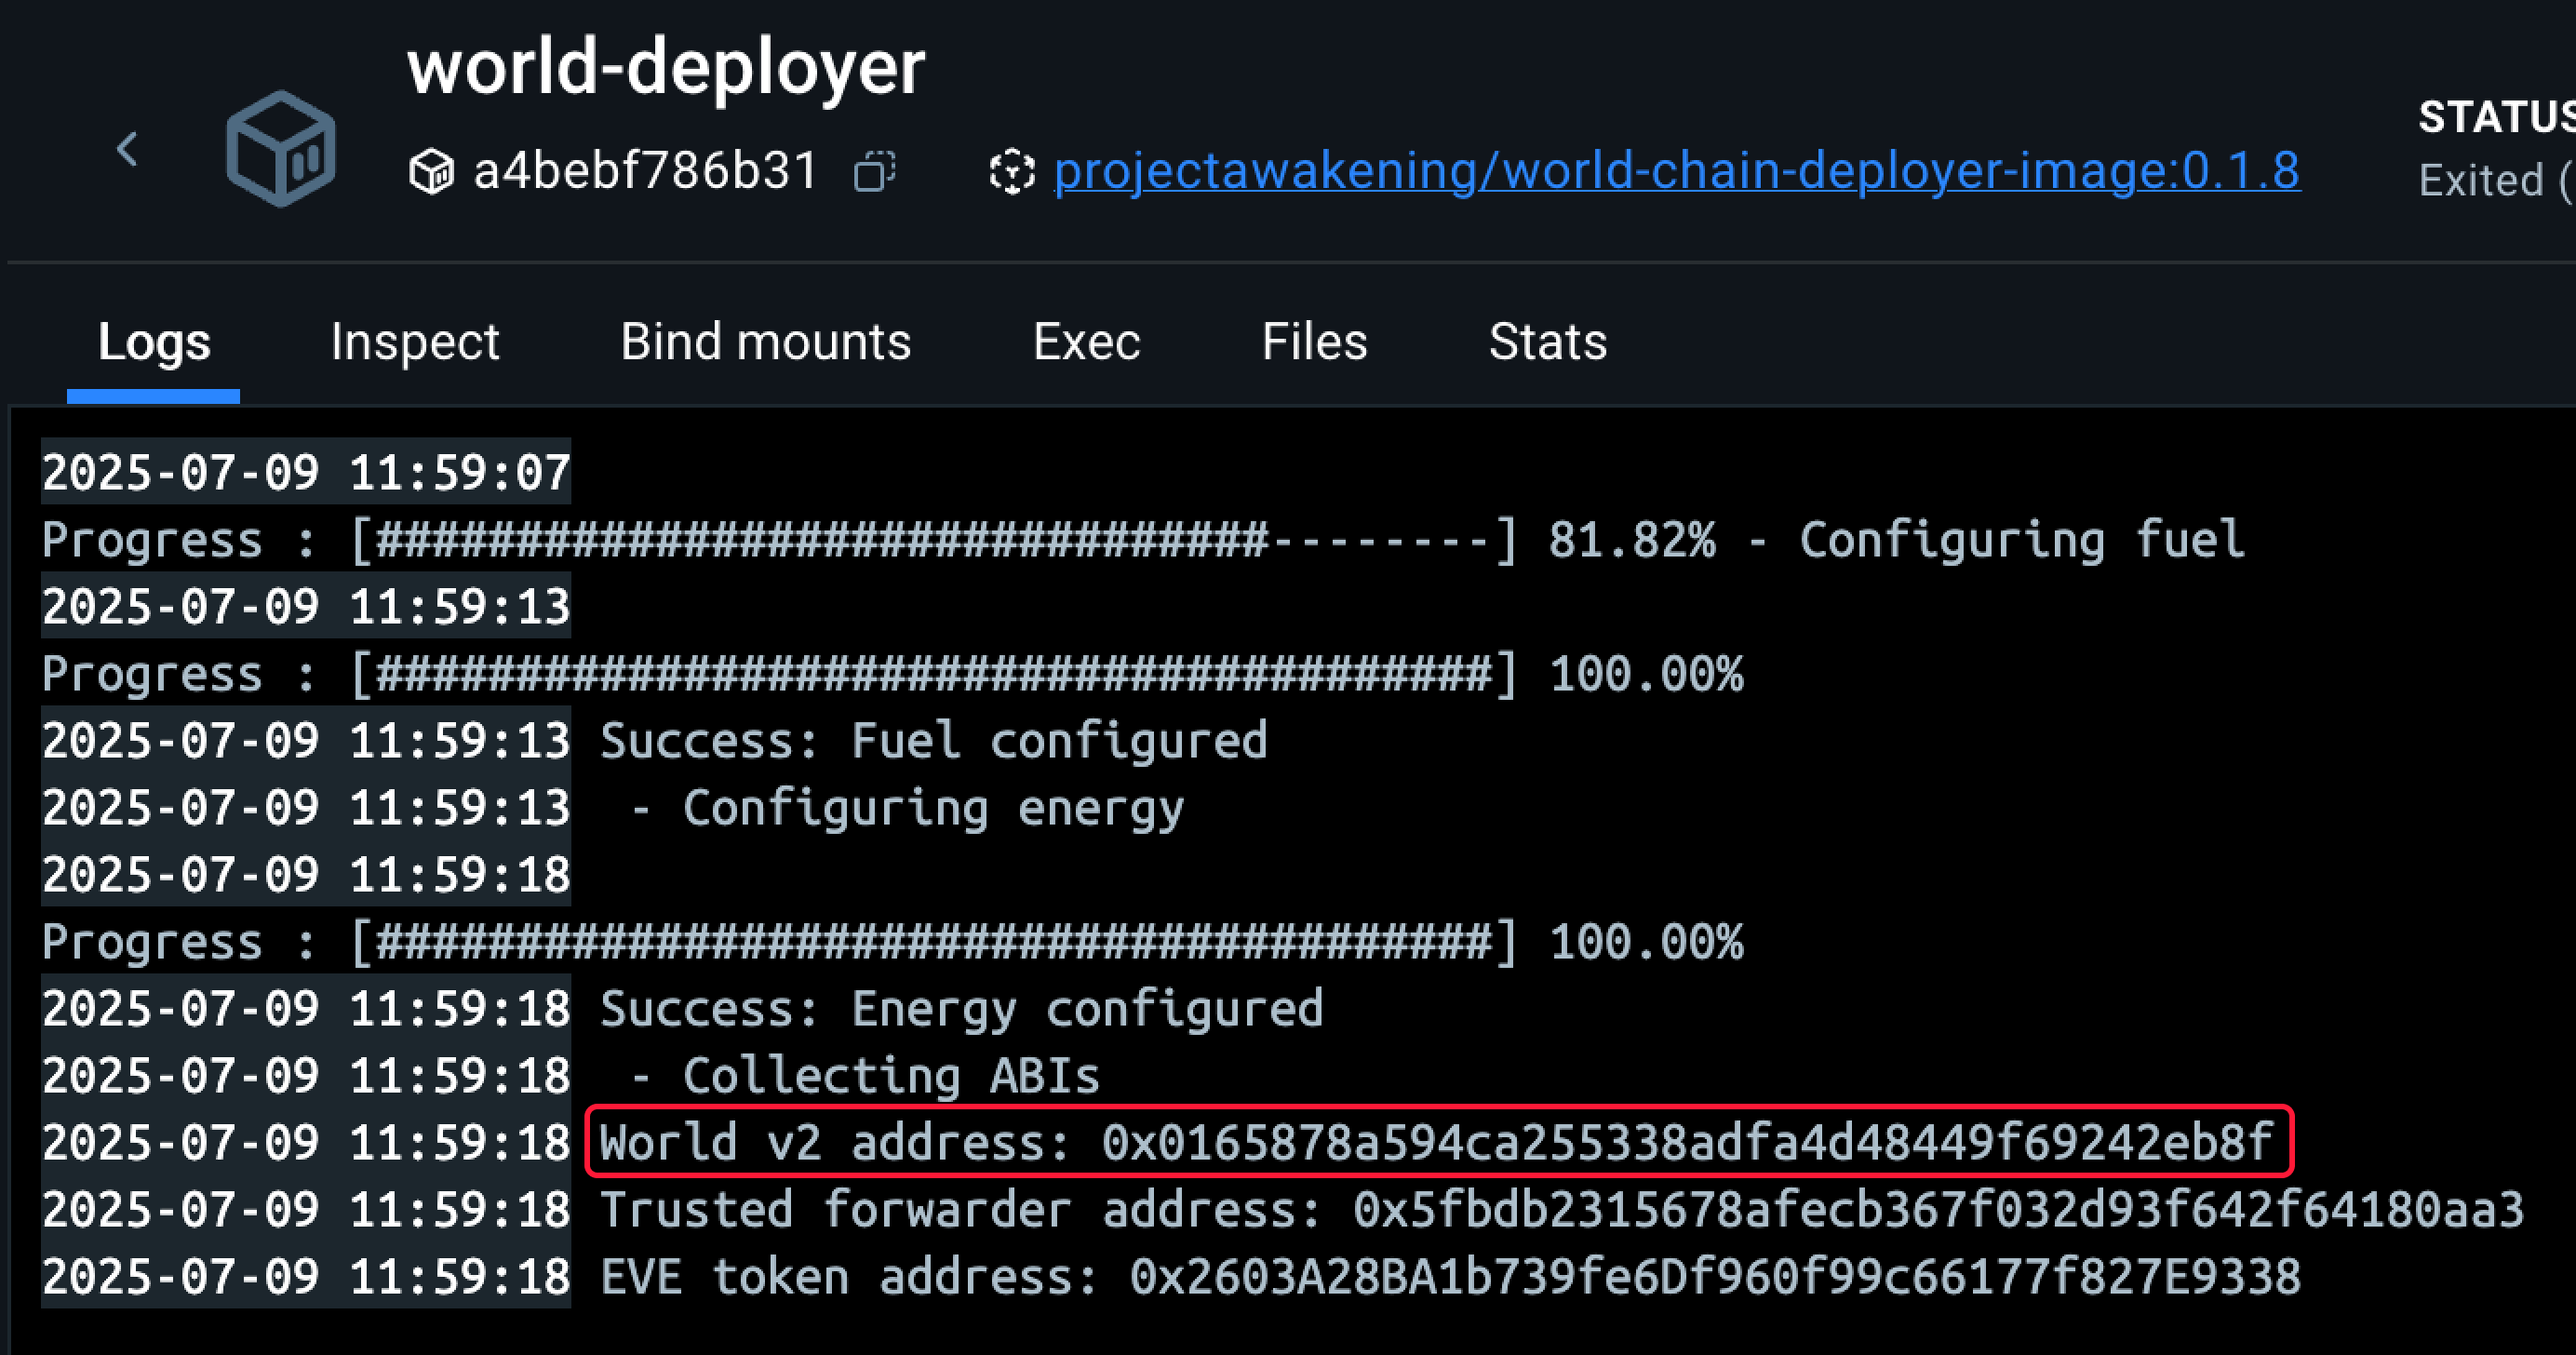Click '- Collecting ABIs' log line
Viewport: 2576px width, 1355px height.
tap(866, 1076)
